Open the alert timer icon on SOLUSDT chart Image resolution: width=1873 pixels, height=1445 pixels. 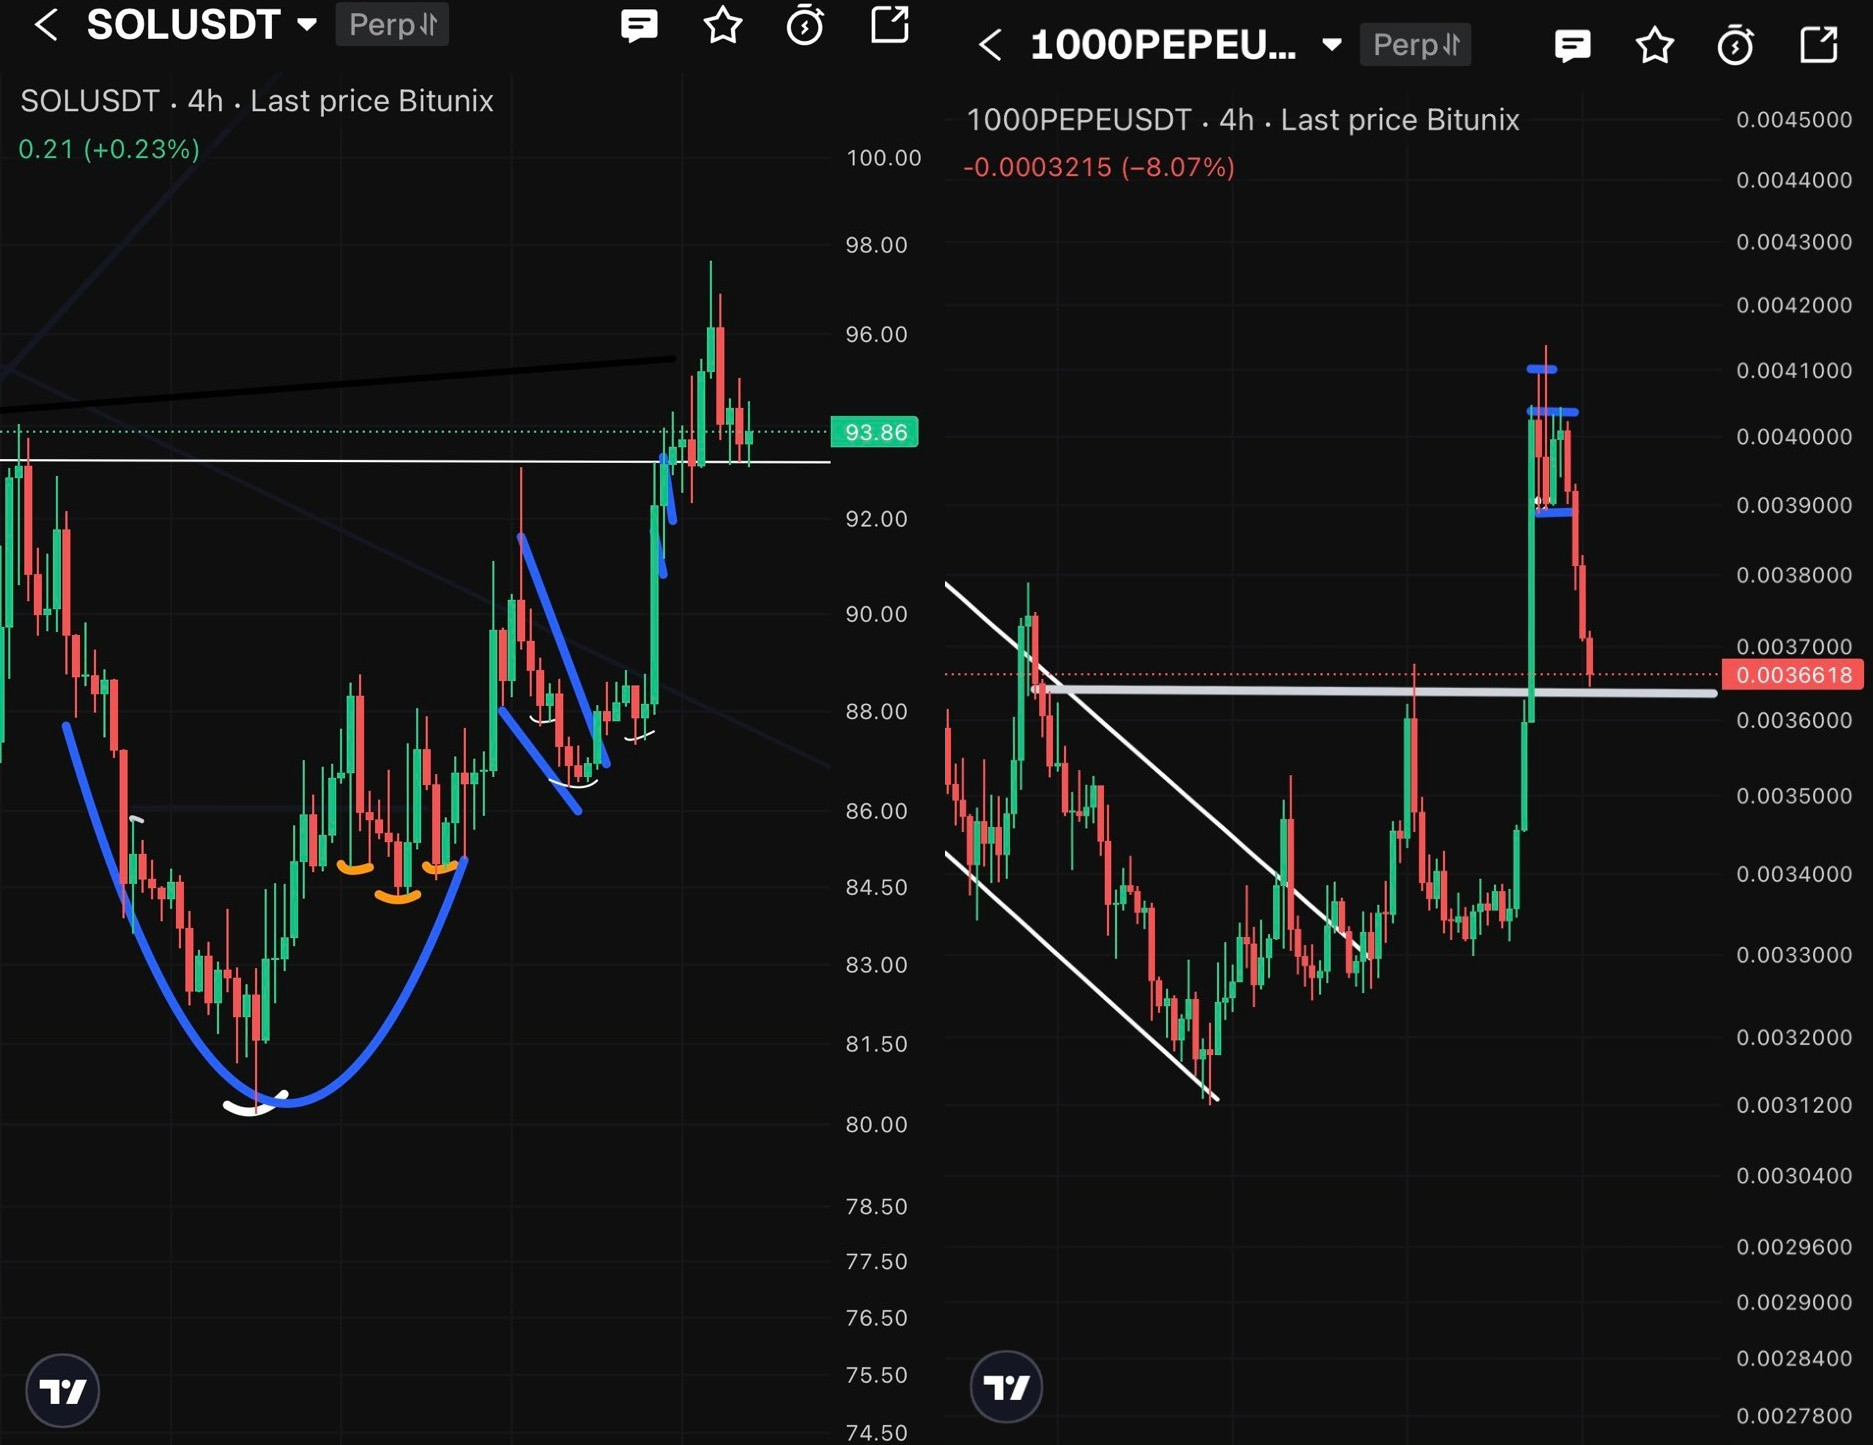point(805,25)
